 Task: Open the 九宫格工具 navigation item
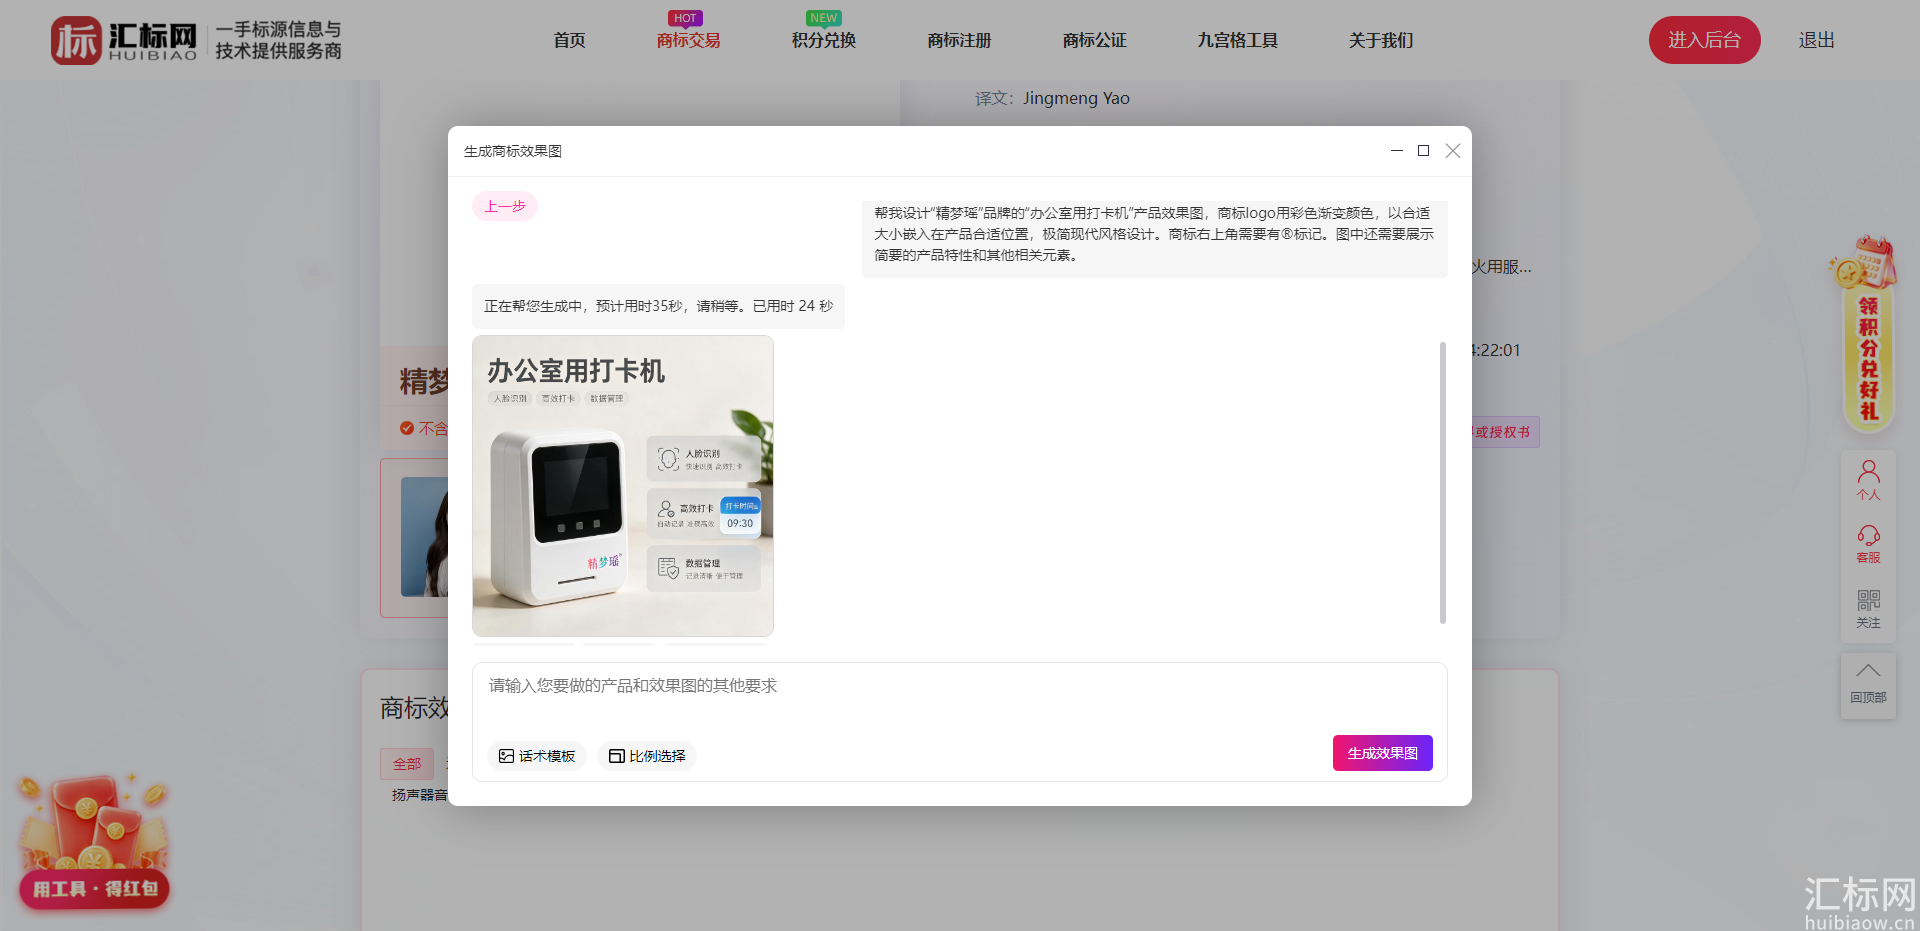click(x=1238, y=40)
